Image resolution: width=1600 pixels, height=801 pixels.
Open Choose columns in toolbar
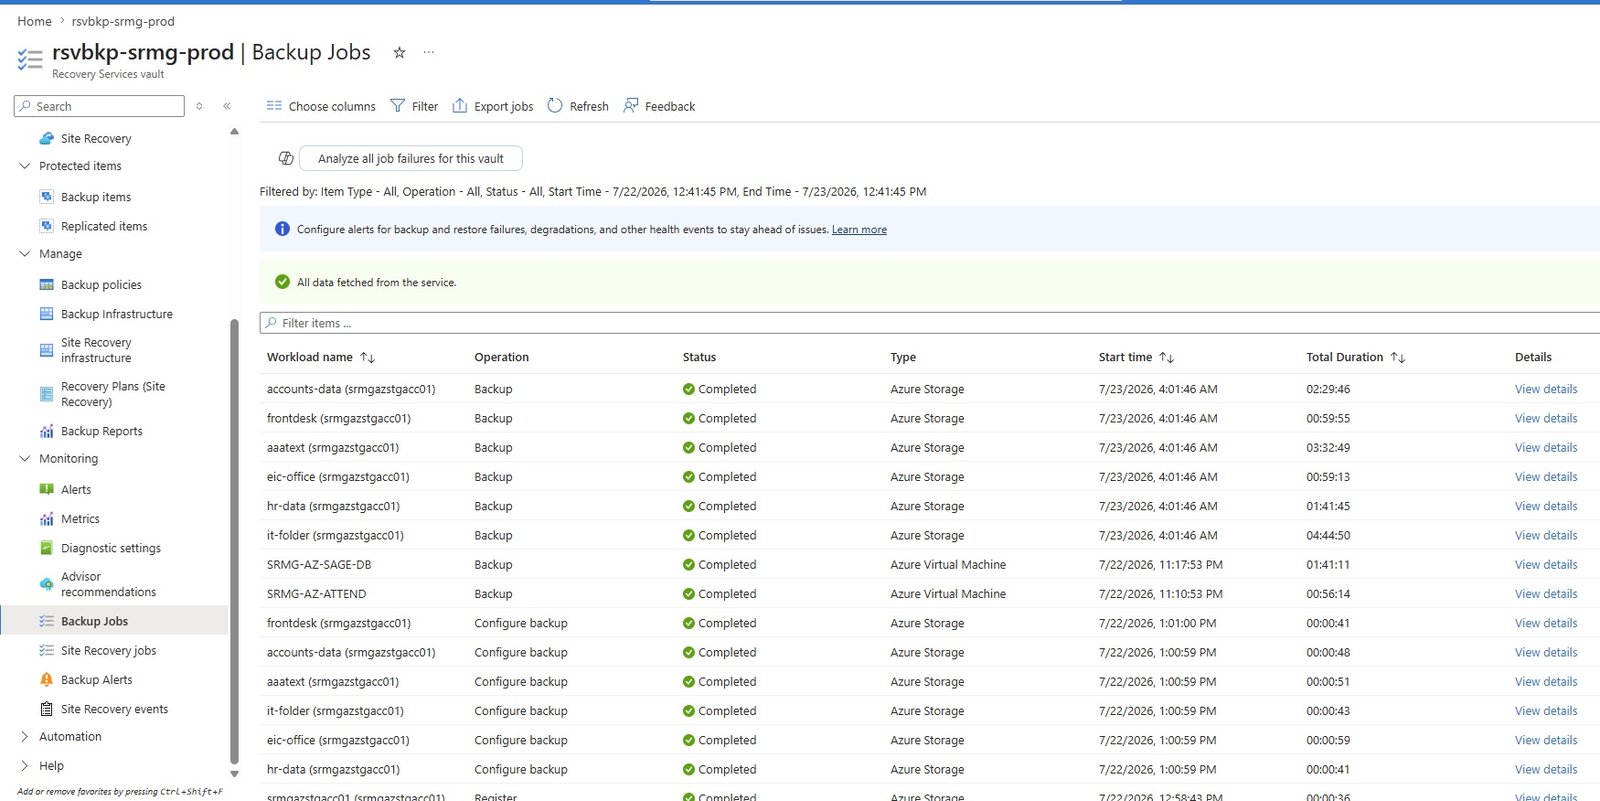[321, 106]
